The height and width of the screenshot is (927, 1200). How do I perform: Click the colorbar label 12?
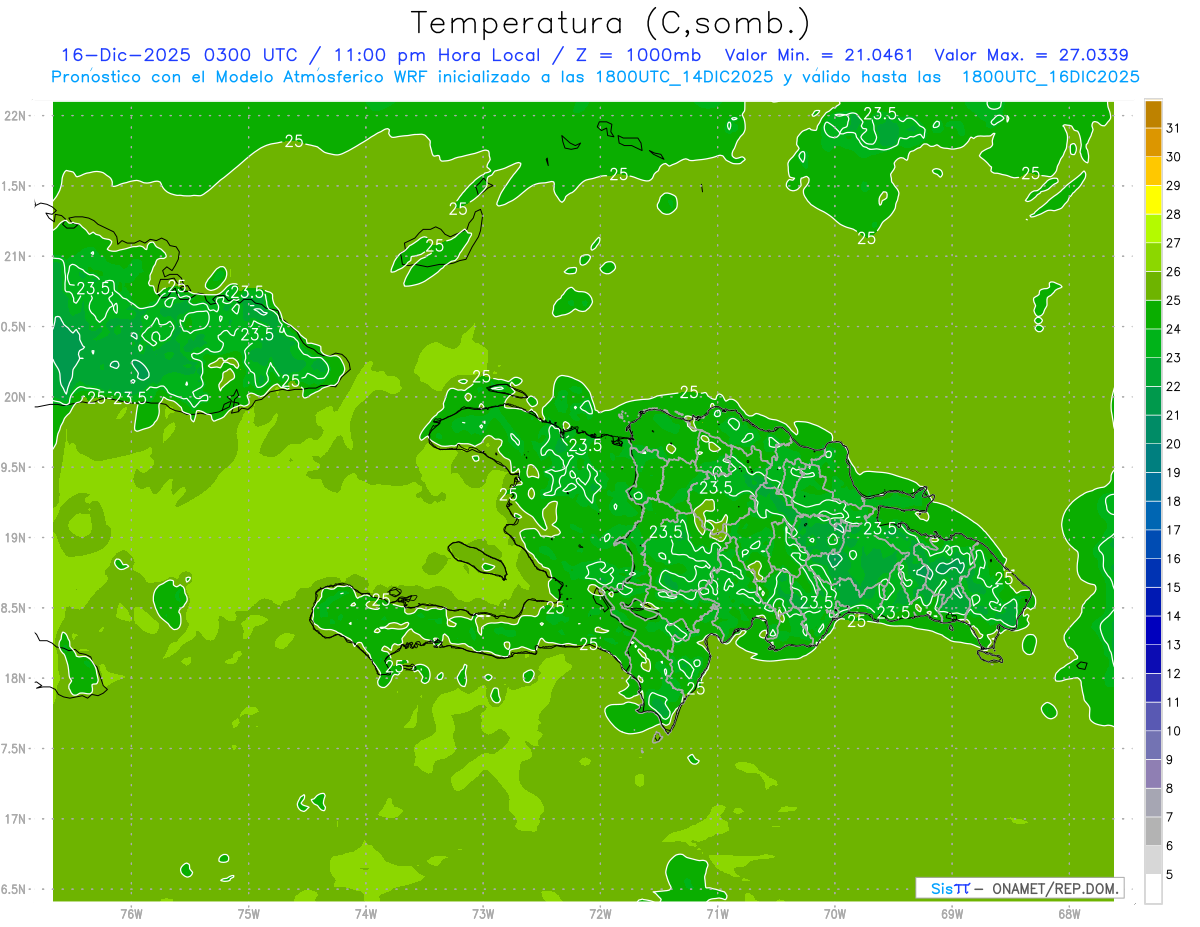(1174, 673)
